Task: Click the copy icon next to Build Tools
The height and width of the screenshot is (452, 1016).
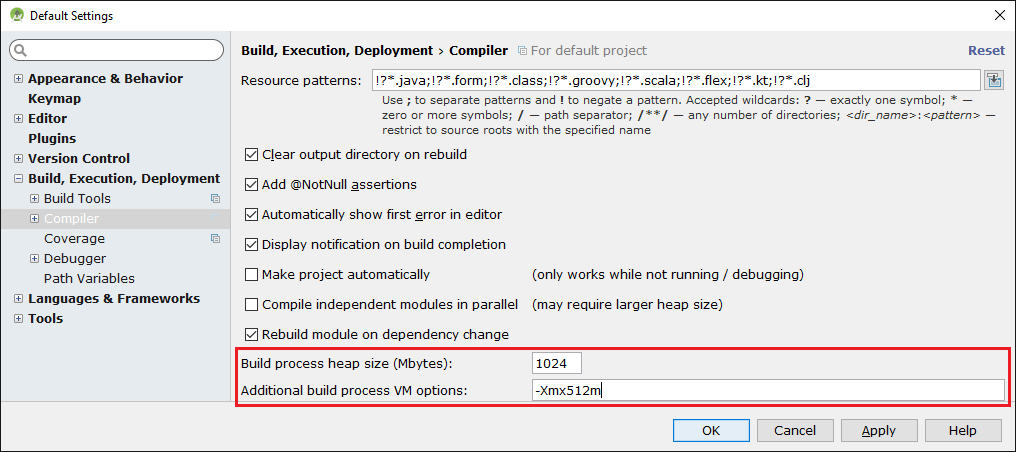Action: pyautogui.click(x=215, y=199)
